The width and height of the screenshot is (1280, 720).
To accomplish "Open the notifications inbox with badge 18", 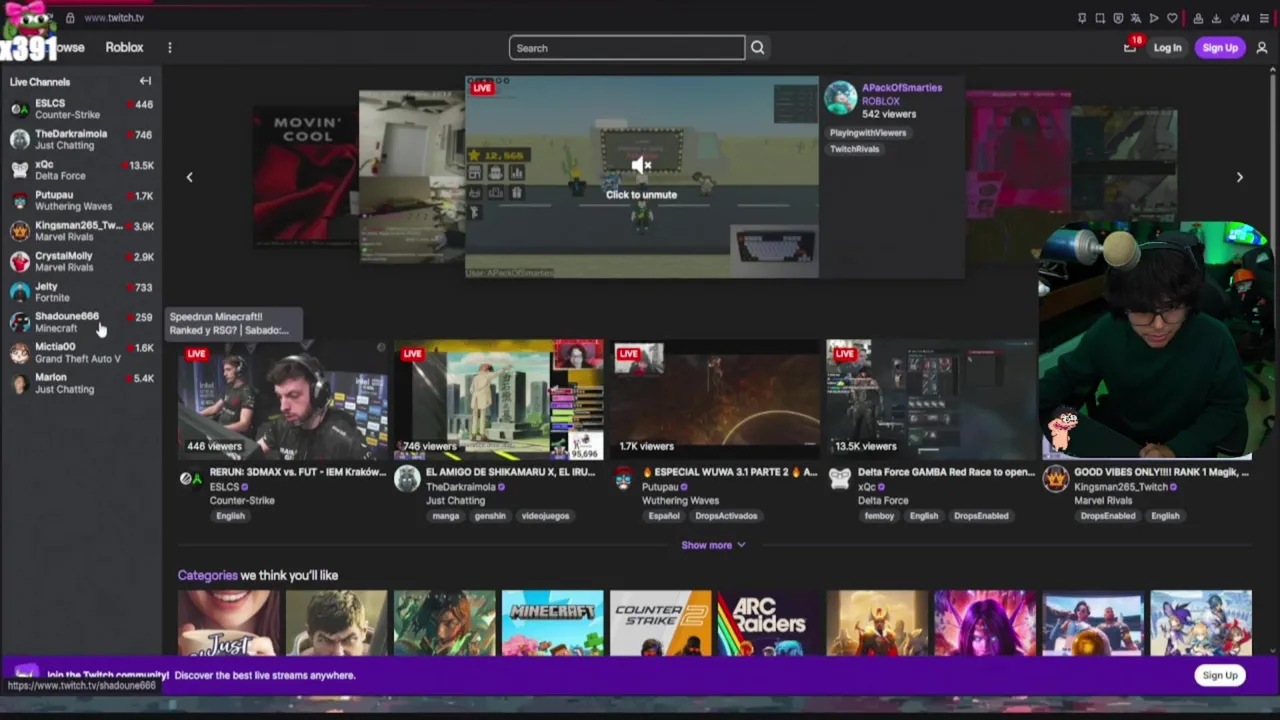I will coord(1131,46).
